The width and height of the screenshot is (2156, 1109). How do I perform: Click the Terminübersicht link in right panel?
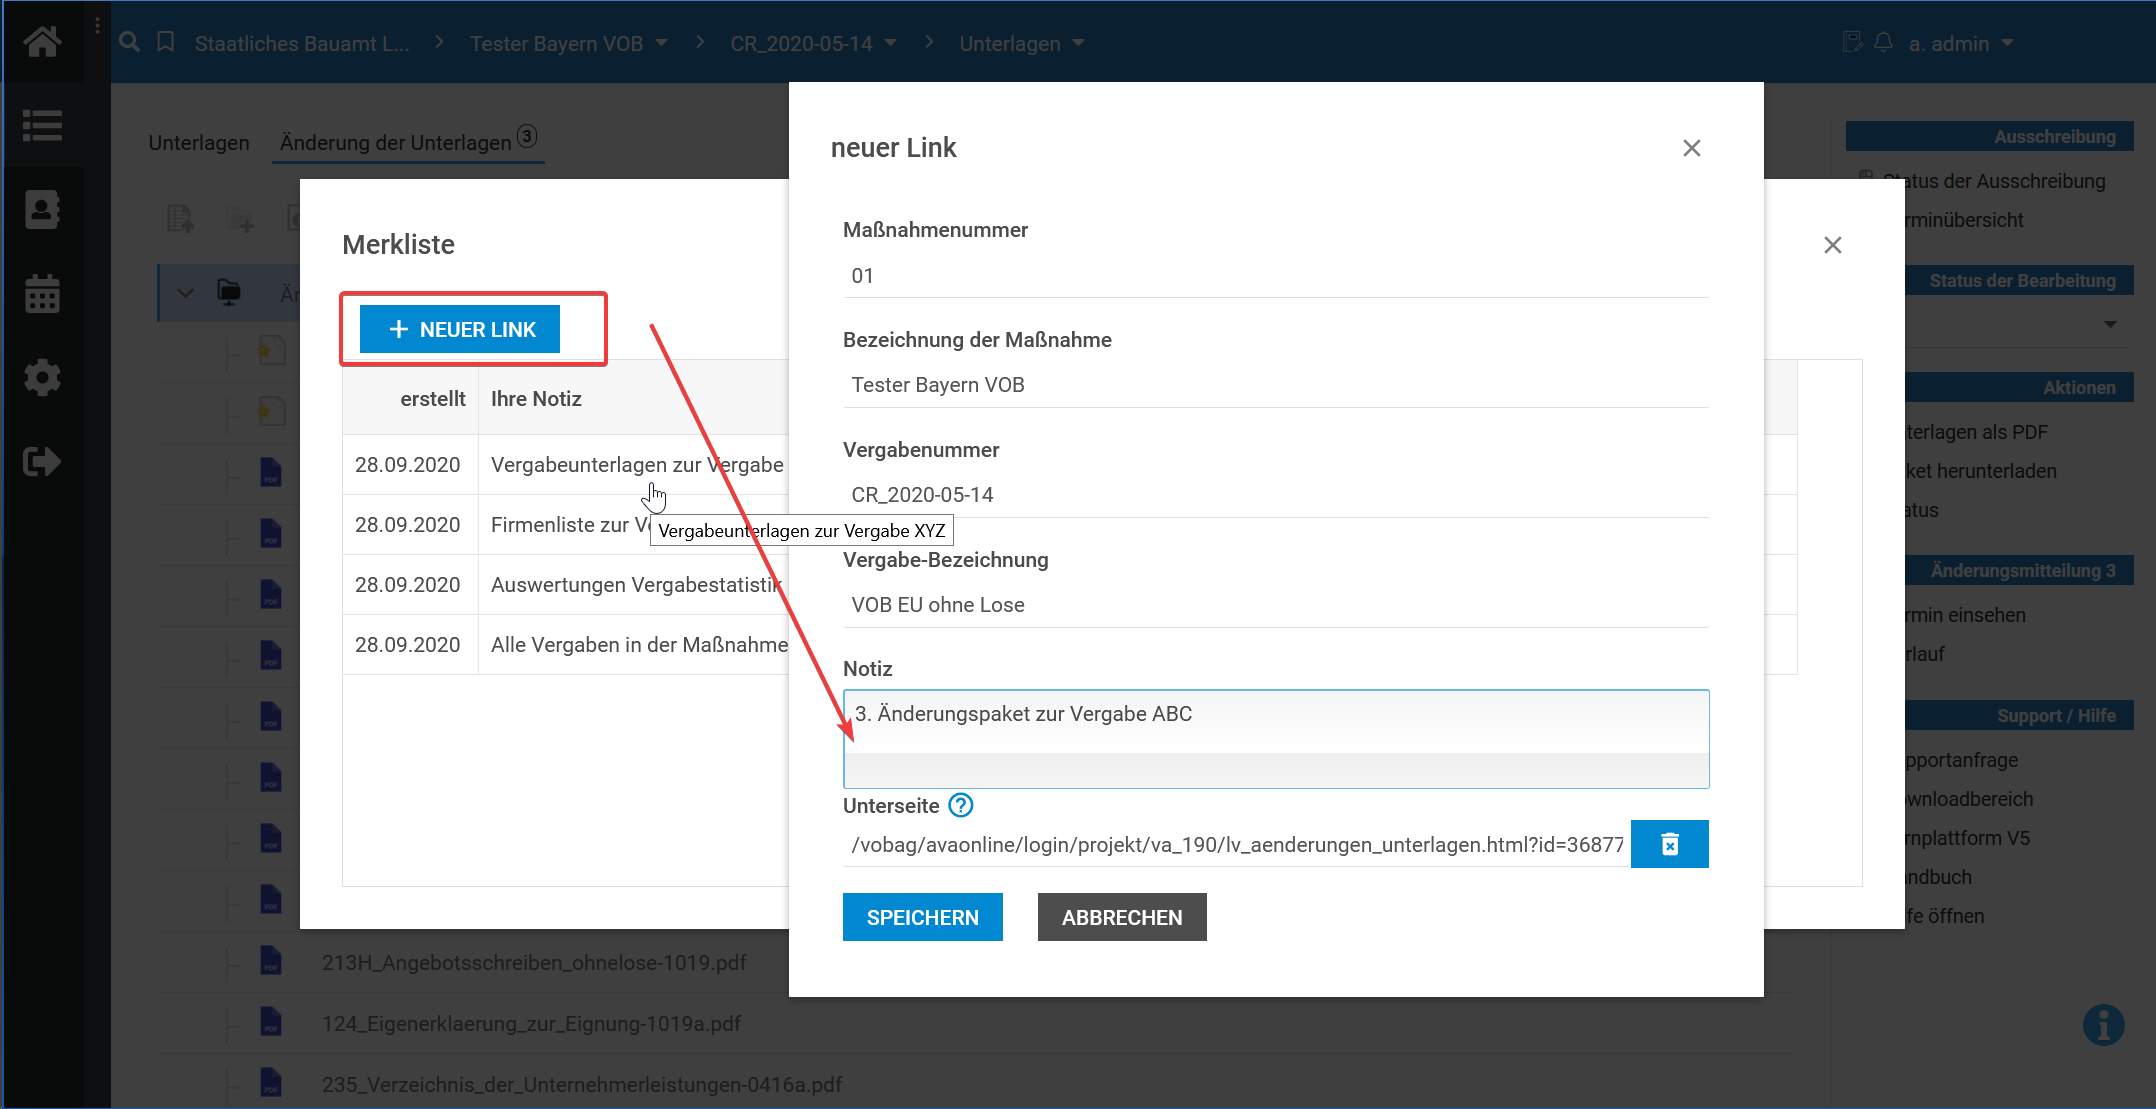(1964, 220)
